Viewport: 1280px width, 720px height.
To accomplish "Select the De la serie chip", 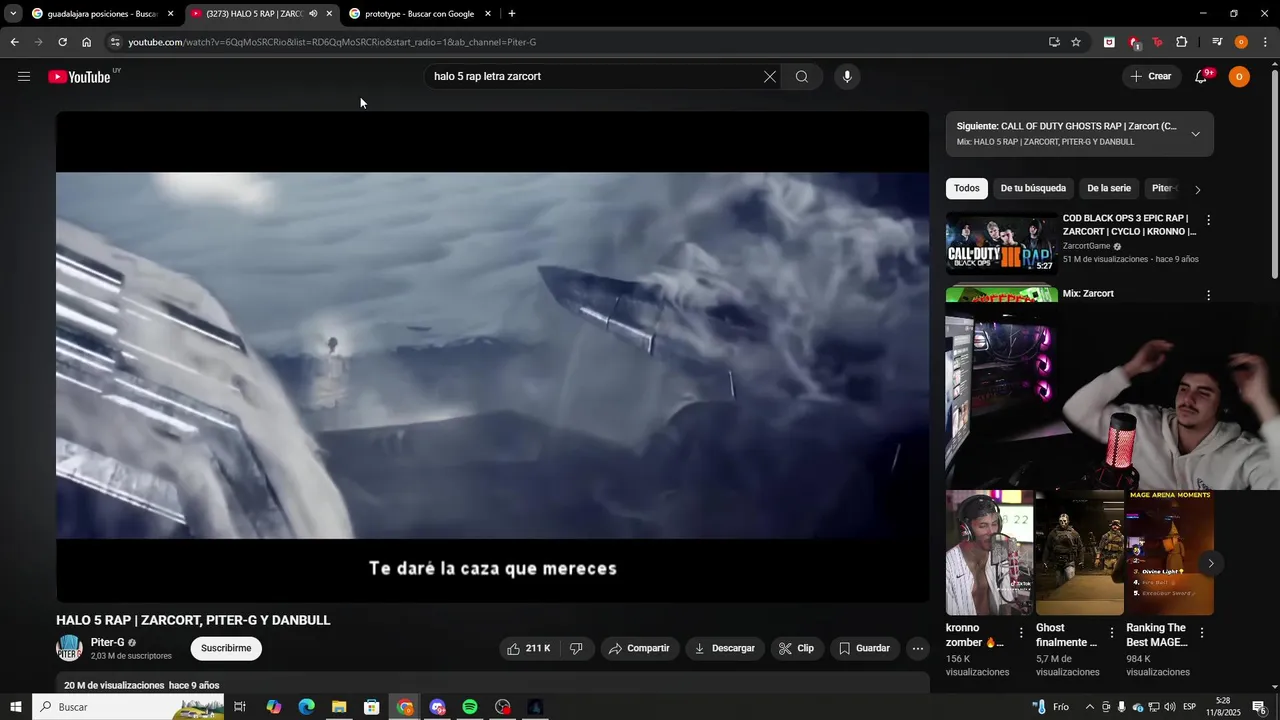I will tap(1109, 188).
